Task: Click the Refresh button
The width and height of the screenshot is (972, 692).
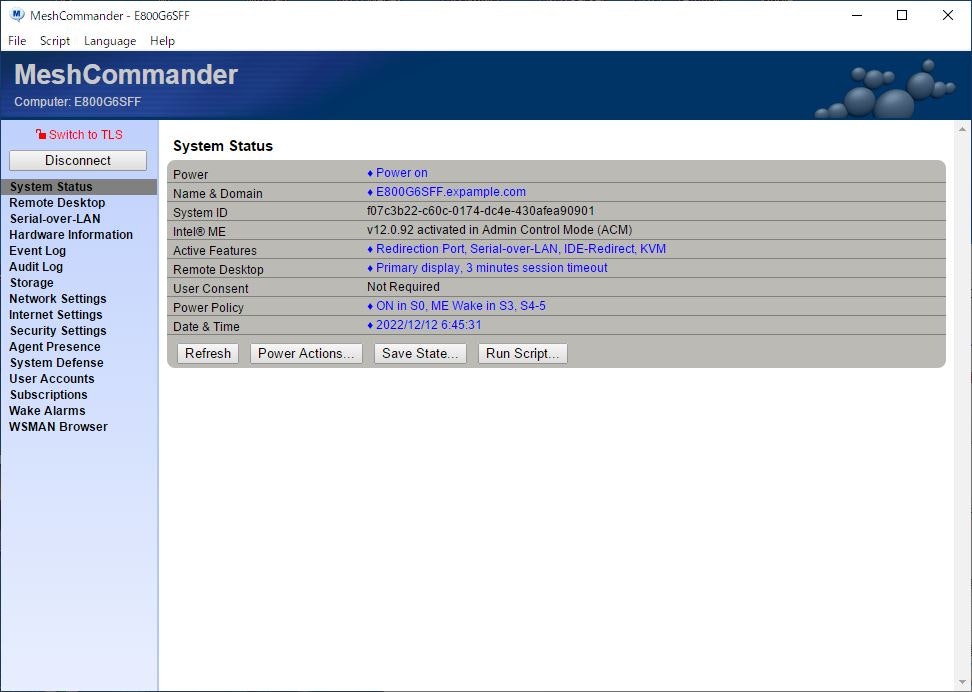Action: pos(208,353)
